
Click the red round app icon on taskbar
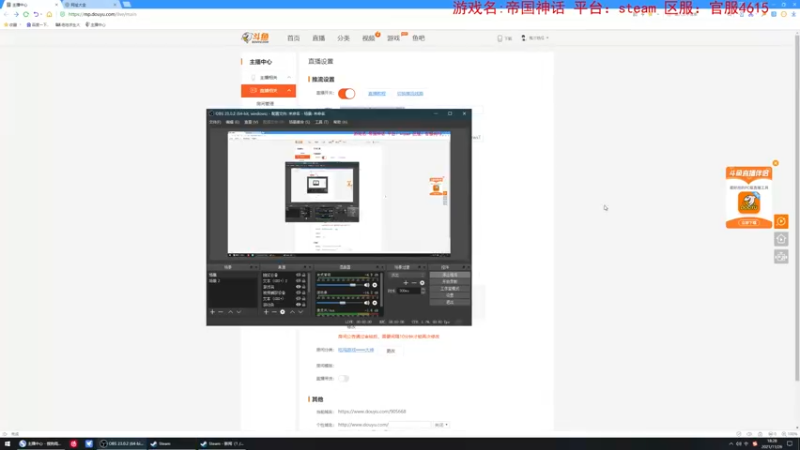[73, 444]
